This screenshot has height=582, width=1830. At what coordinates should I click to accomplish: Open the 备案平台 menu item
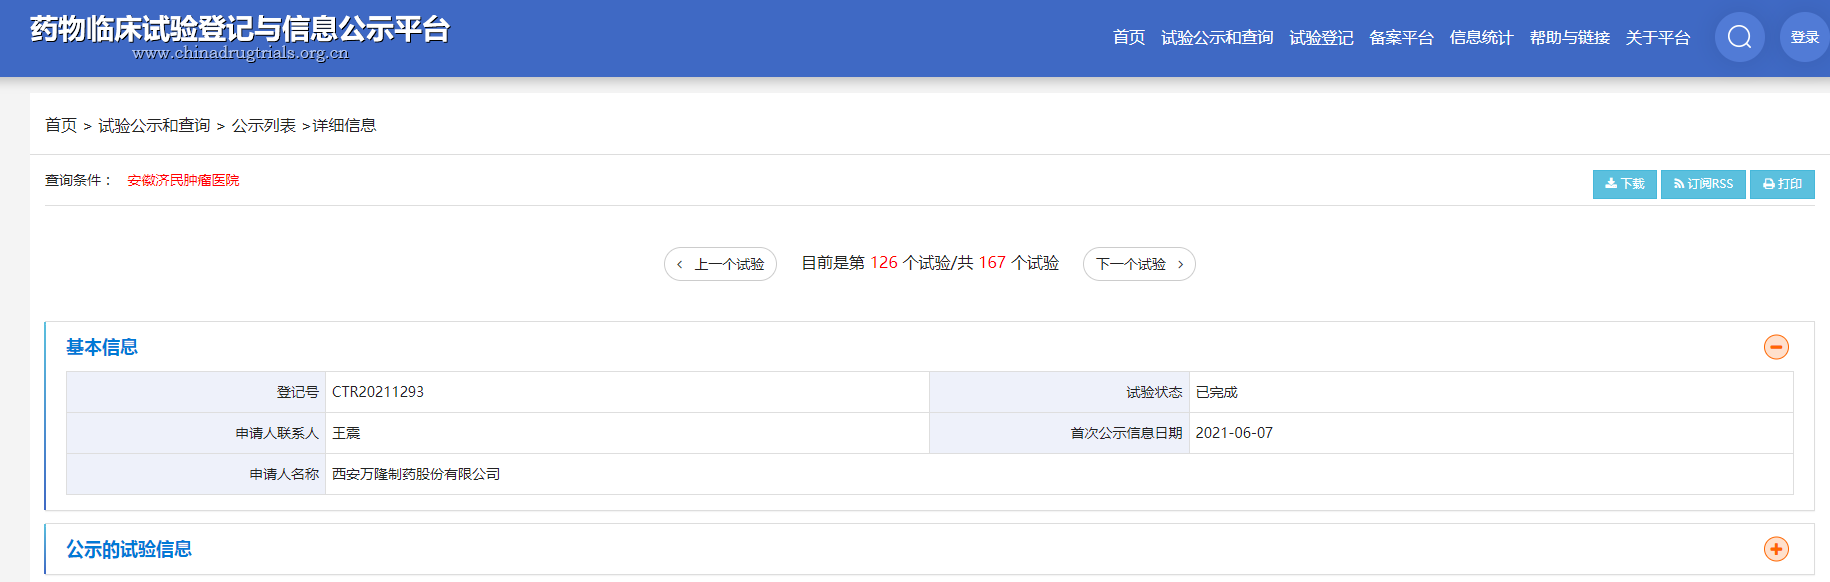coord(1401,38)
